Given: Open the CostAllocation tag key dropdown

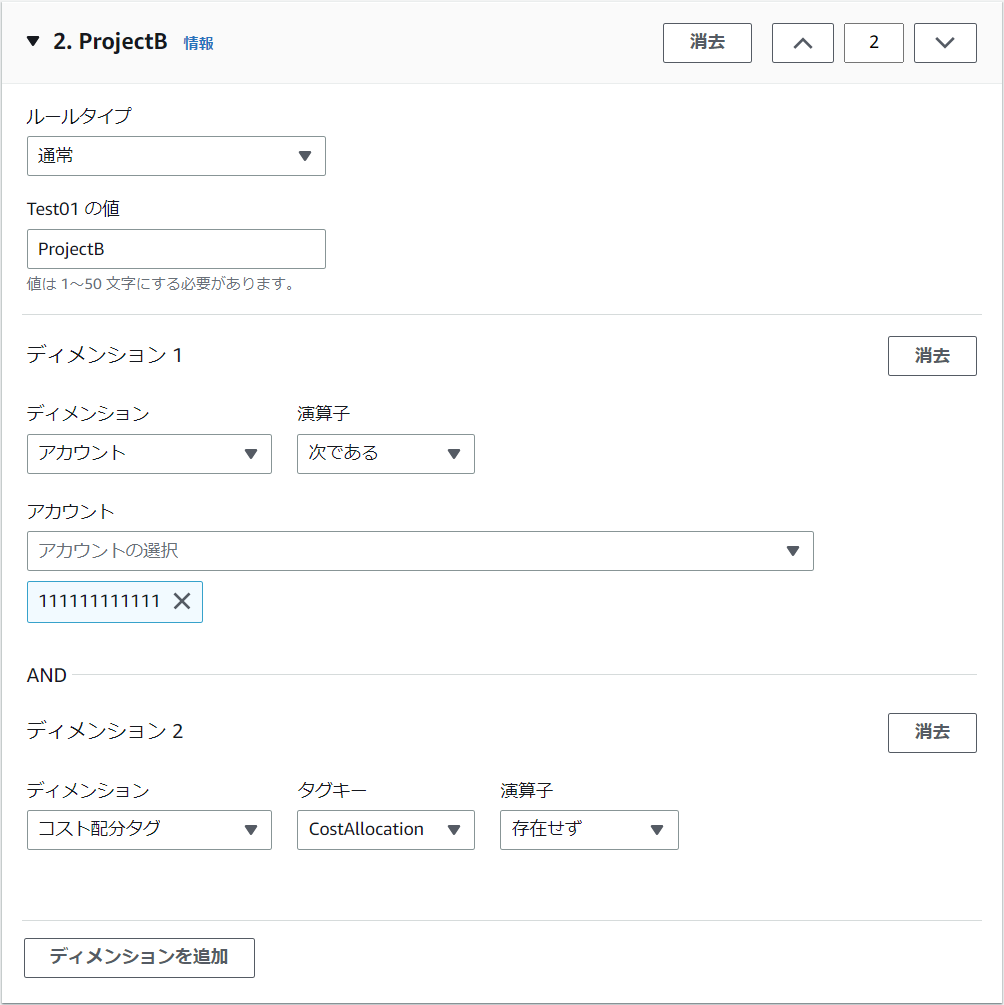Looking at the screenshot, I should click(385, 829).
